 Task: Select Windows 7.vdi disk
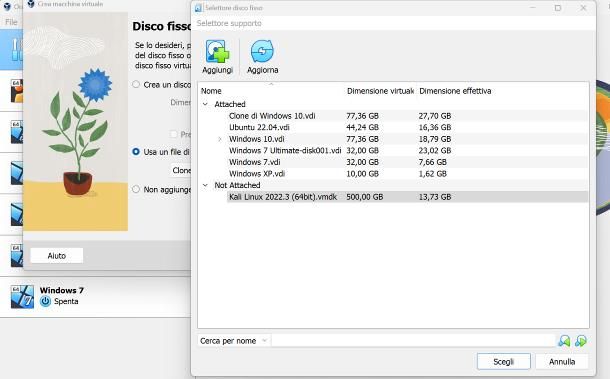pyautogui.click(x=254, y=162)
